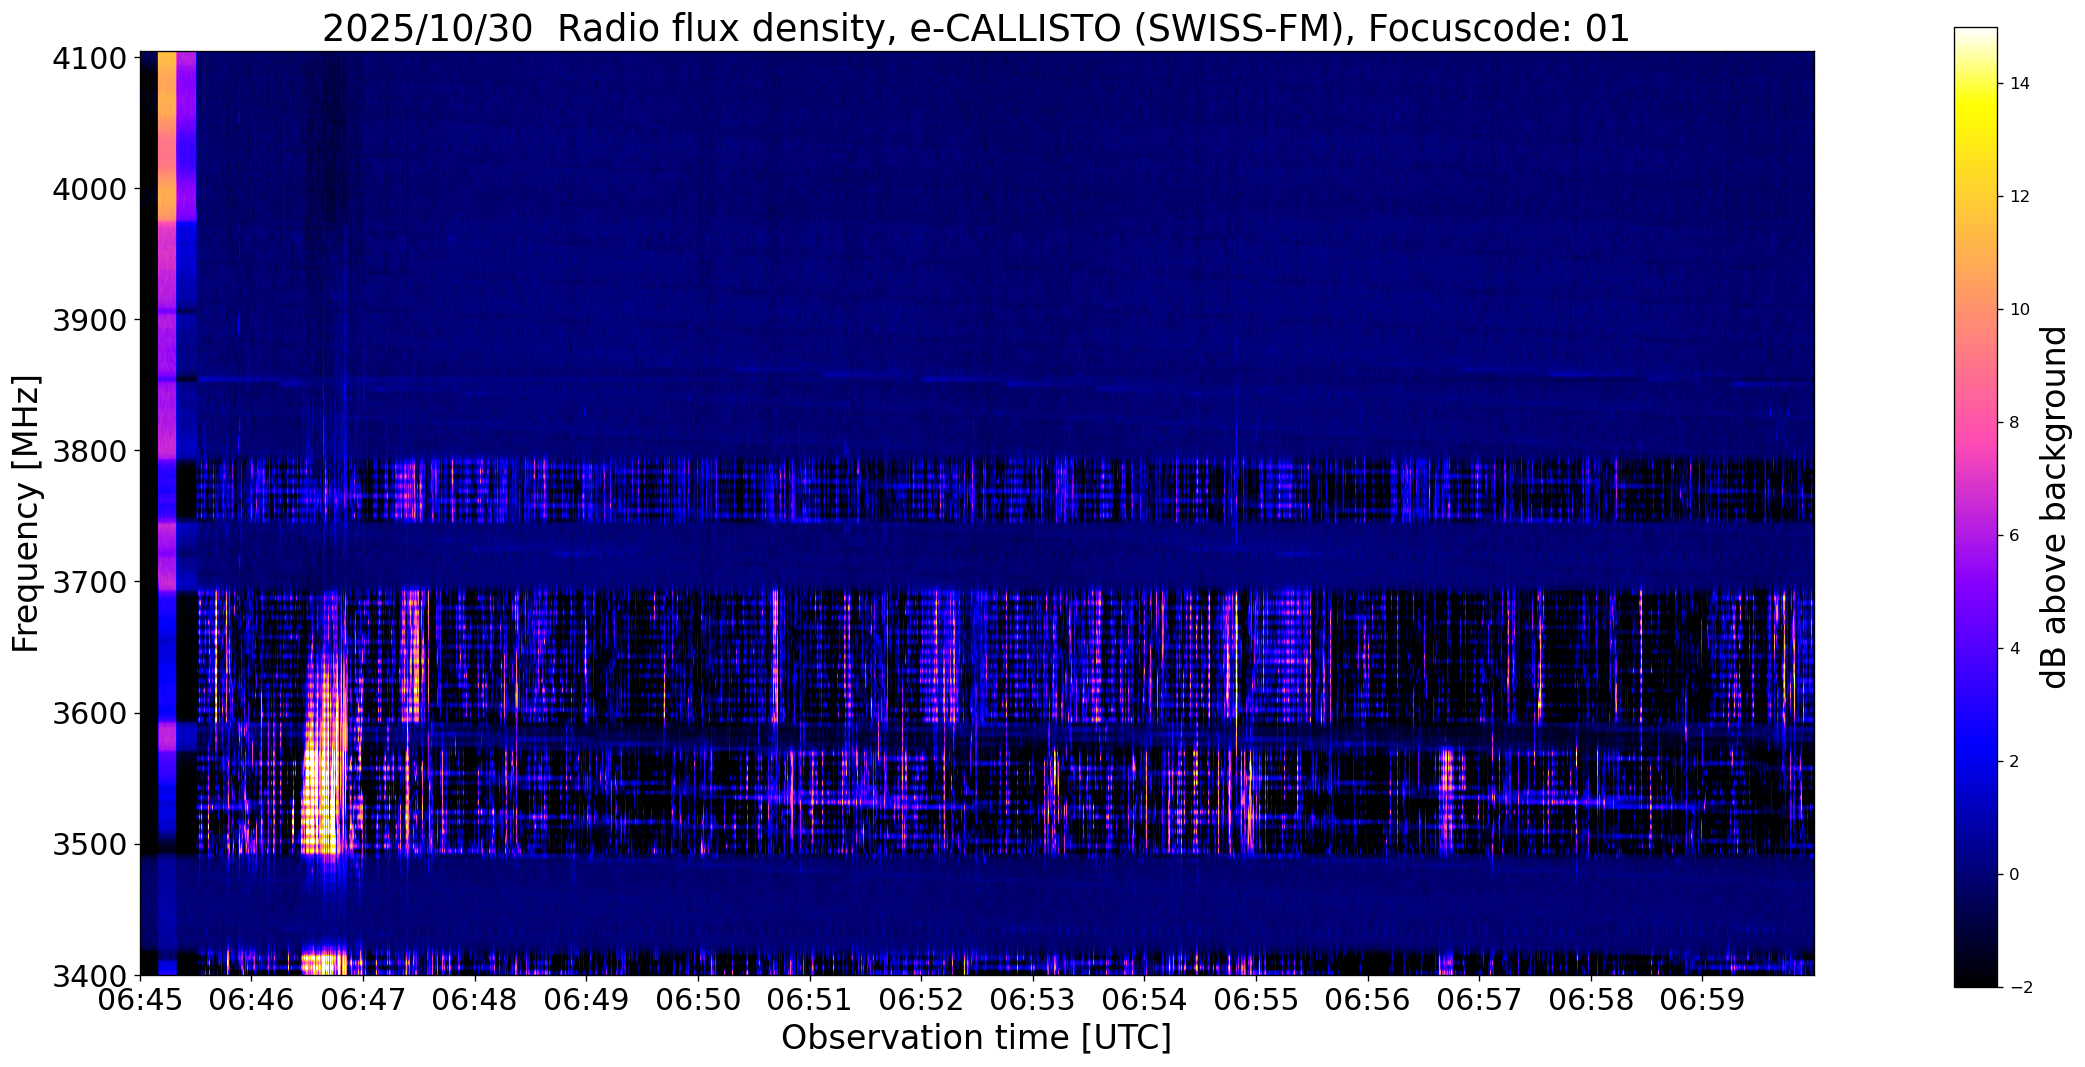Click the 06:52 time tick label
The image size is (2085, 1067).
[921, 999]
